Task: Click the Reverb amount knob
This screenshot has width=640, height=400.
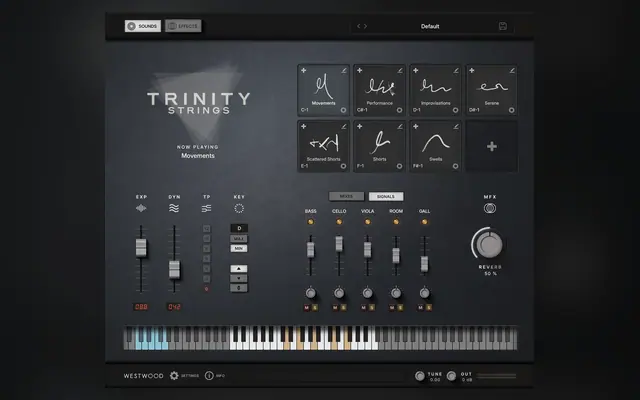Action: click(490, 244)
